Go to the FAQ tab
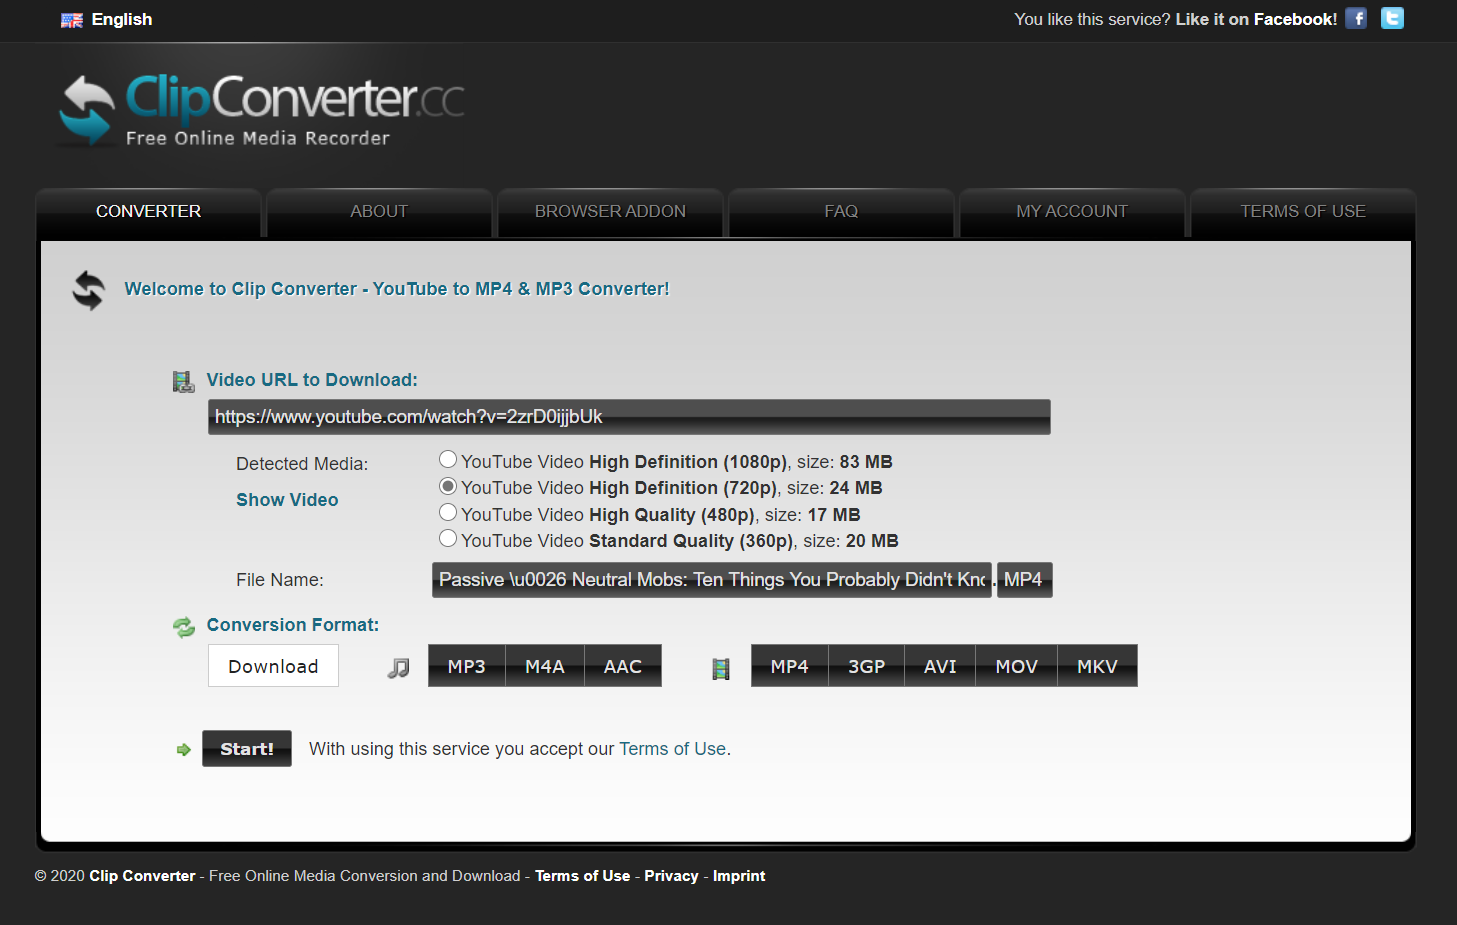 [841, 212]
